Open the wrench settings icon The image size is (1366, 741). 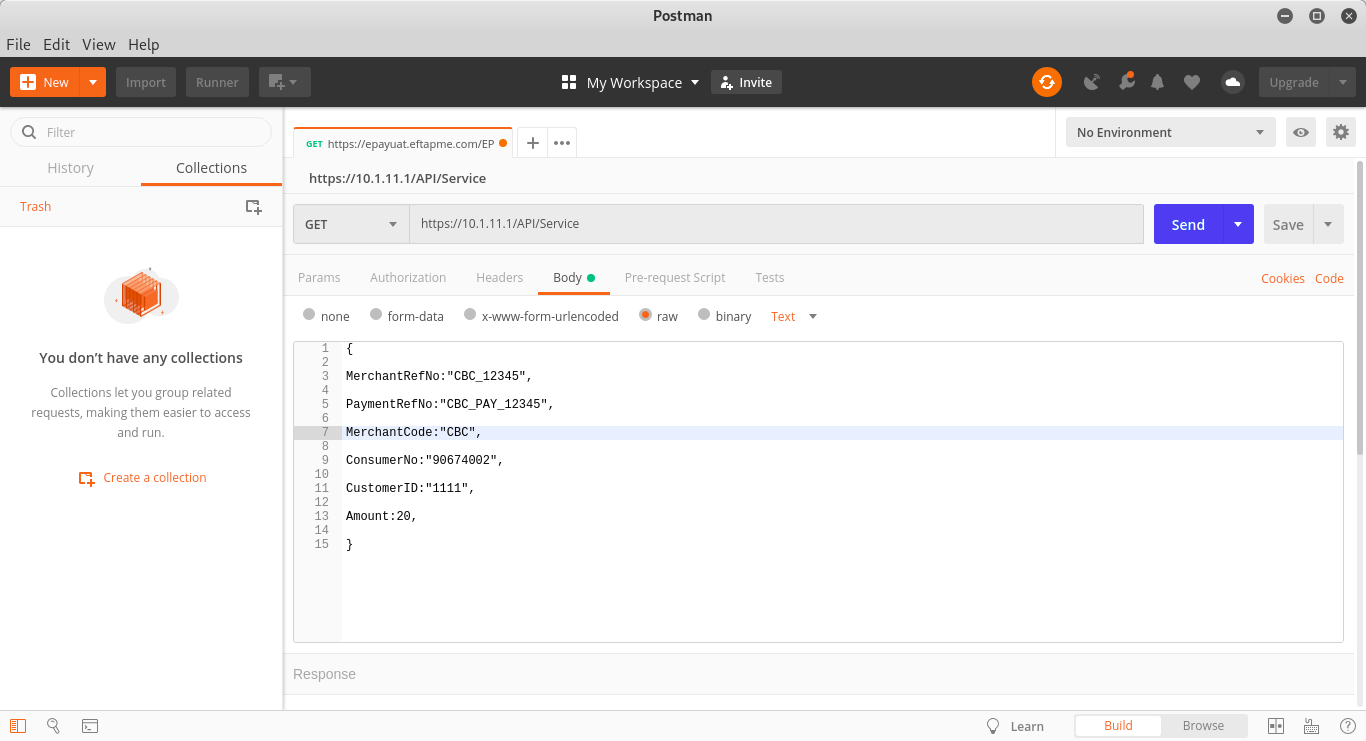(x=1126, y=81)
